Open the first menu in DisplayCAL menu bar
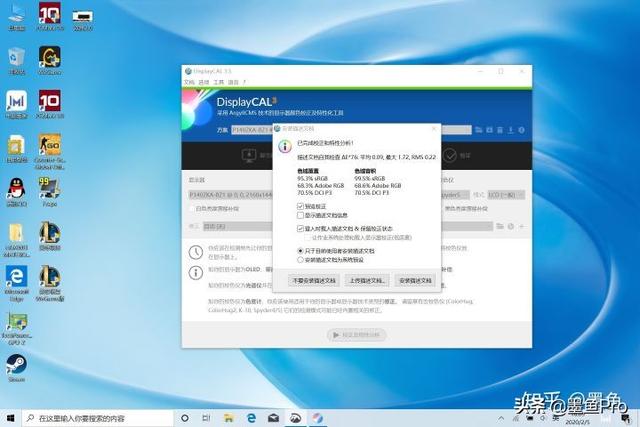Viewport: 640px width, 427px height. click(x=189, y=82)
